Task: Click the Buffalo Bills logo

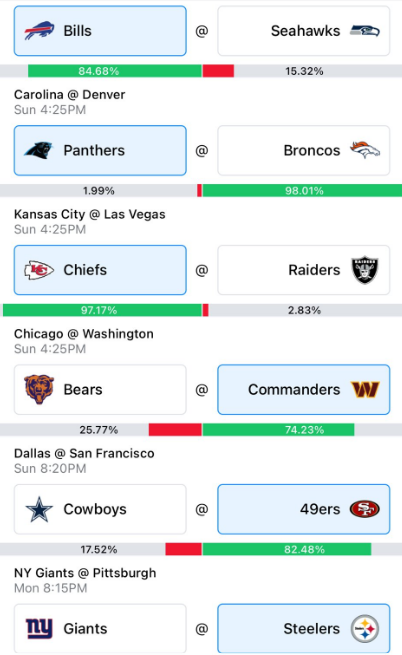Action: pos(39,31)
